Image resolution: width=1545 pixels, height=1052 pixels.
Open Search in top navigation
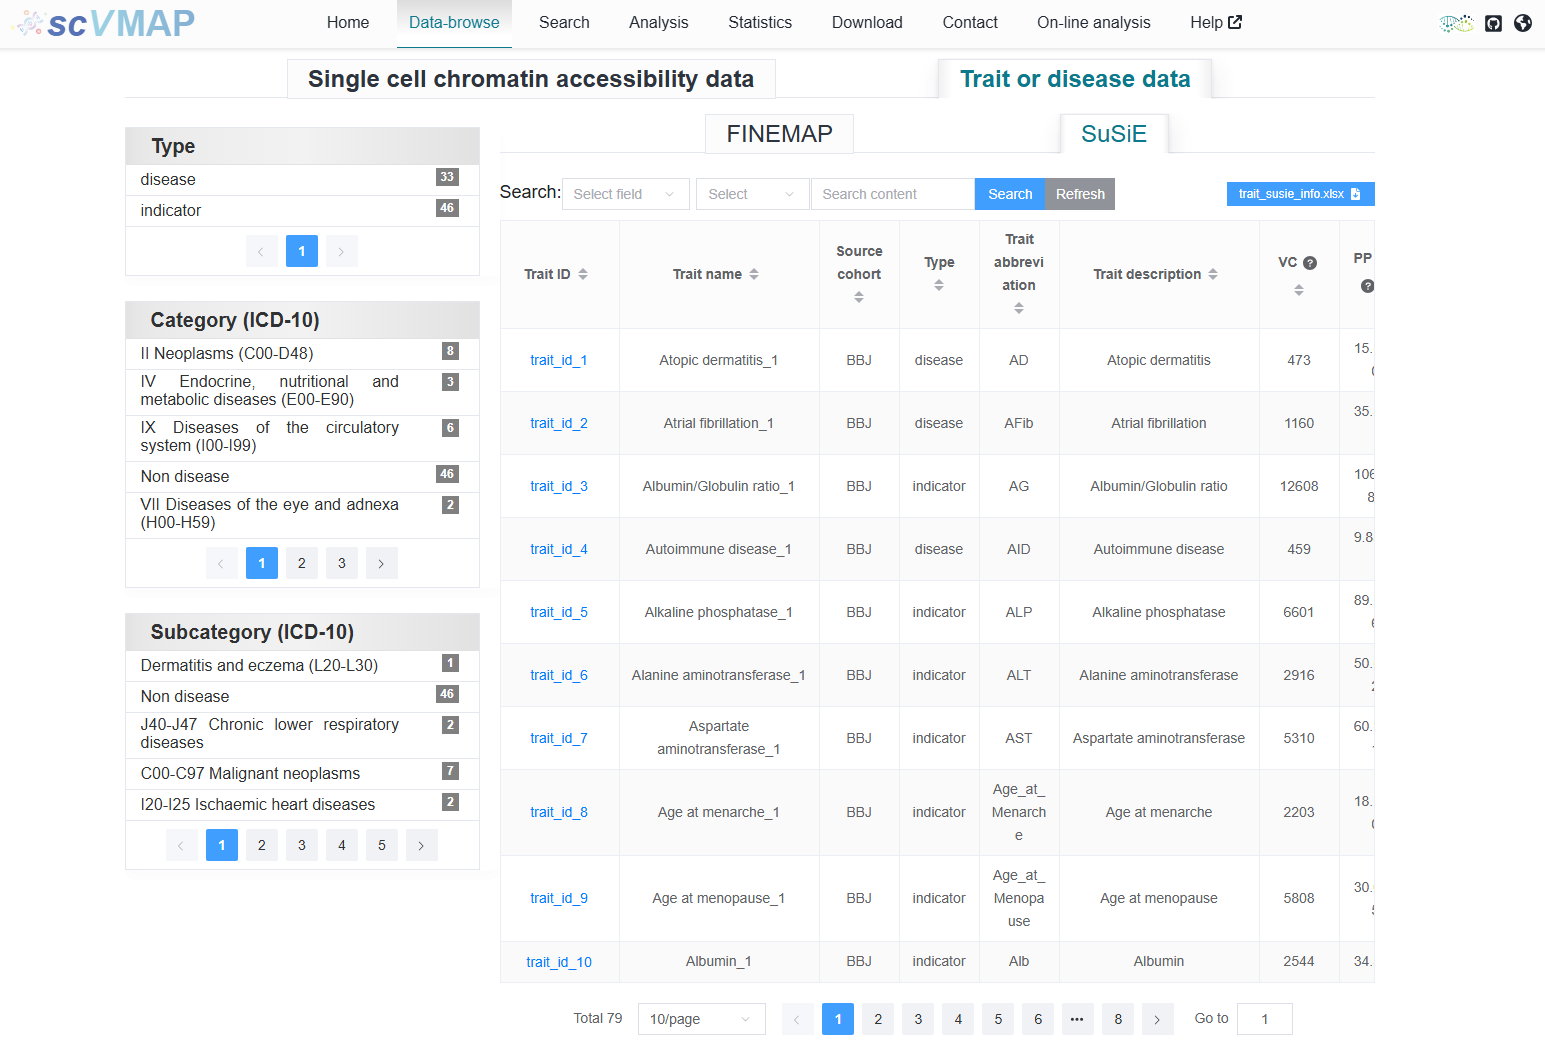[564, 23]
